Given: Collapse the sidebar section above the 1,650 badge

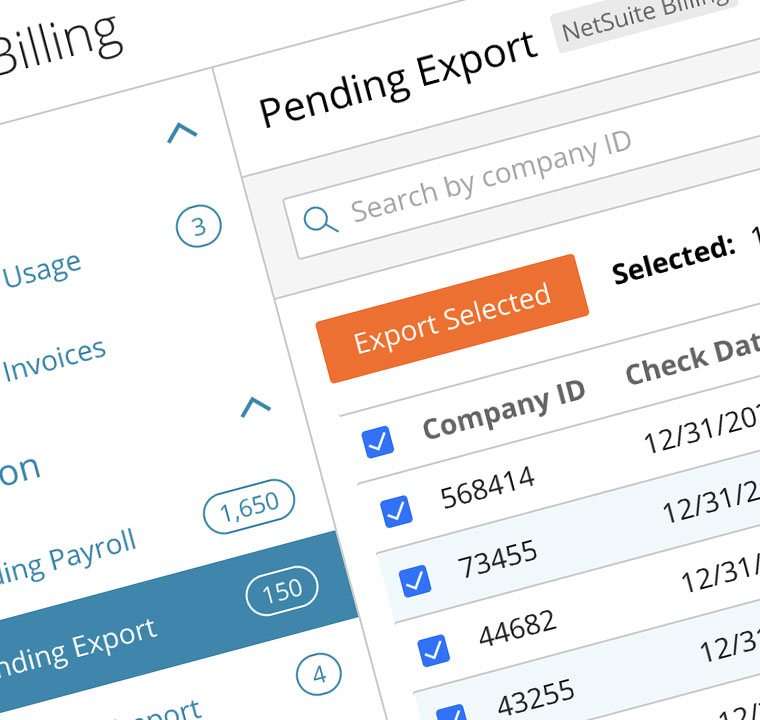Looking at the screenshot, I should tap(256, 407).
